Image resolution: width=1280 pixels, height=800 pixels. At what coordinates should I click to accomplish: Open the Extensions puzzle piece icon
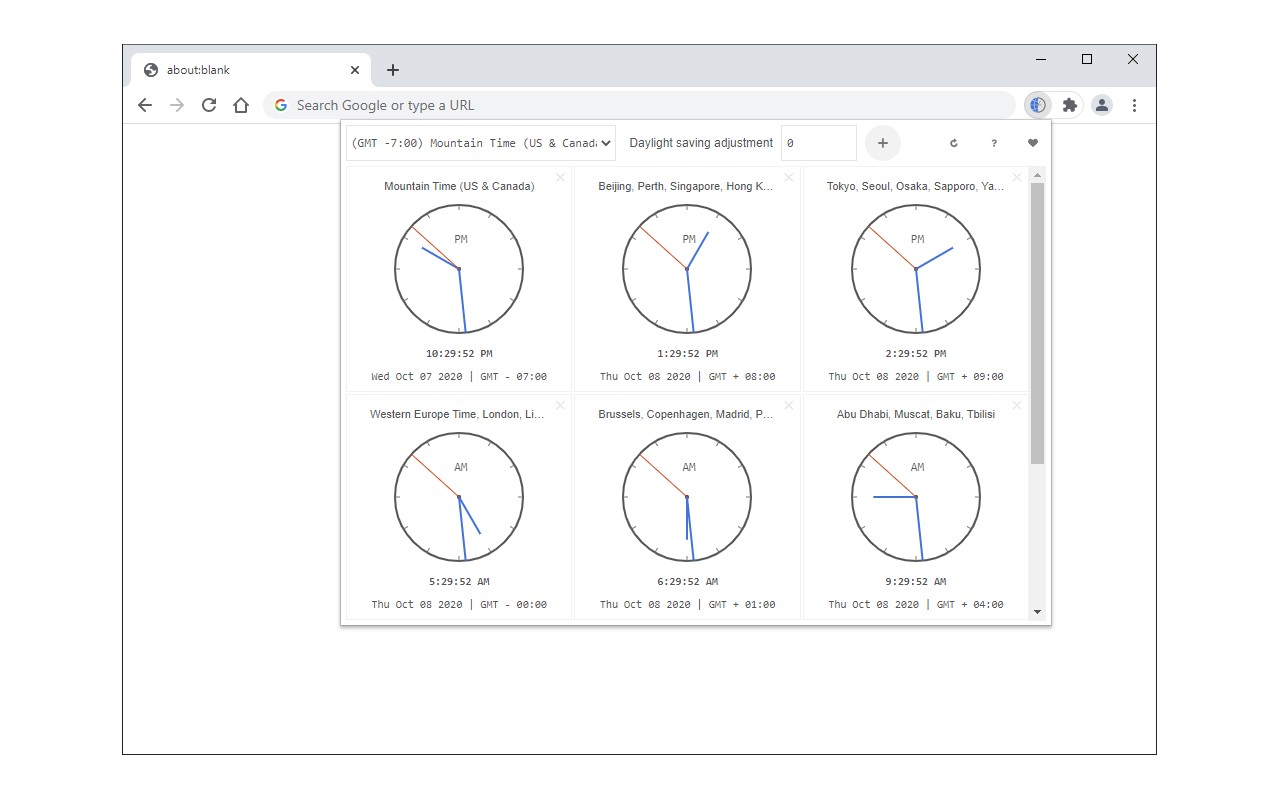[x=1070, y=105]
